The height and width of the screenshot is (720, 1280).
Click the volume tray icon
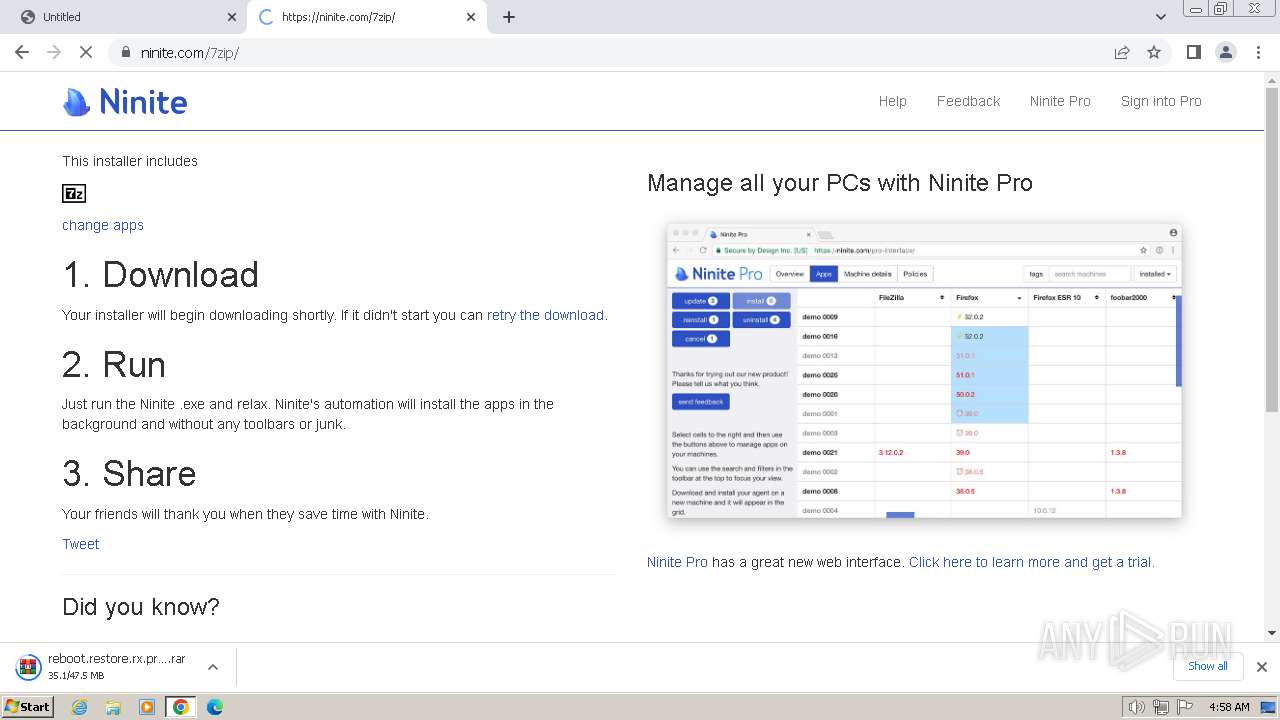coord(1137,707)
